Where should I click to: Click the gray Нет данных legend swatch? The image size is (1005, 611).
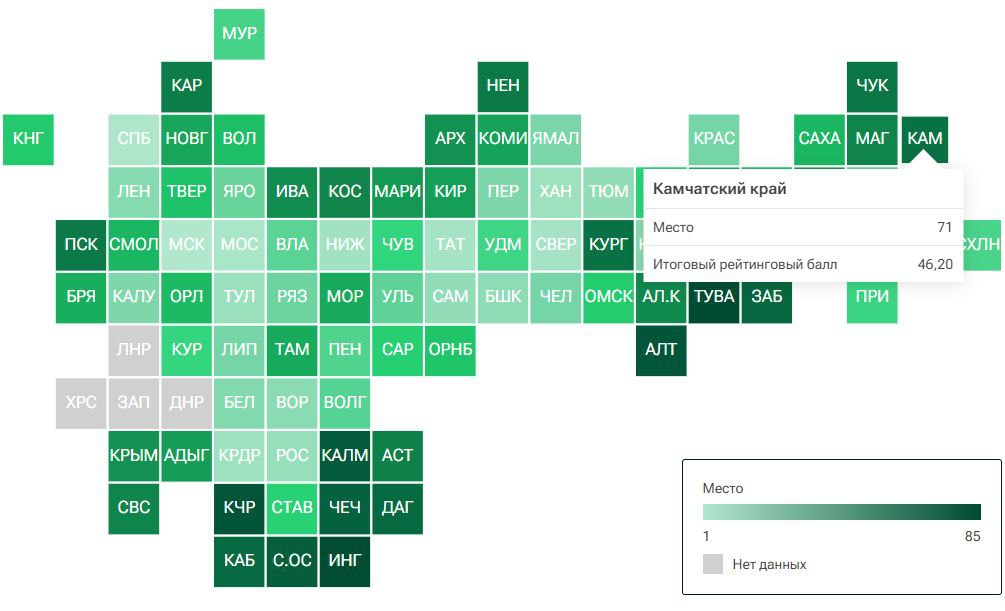[712, 564]
